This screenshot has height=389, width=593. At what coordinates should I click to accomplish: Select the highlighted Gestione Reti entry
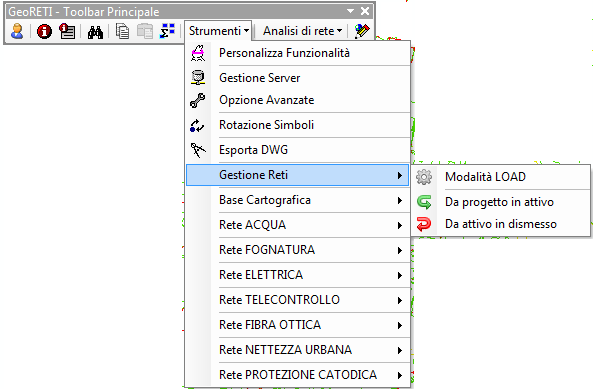298,175
